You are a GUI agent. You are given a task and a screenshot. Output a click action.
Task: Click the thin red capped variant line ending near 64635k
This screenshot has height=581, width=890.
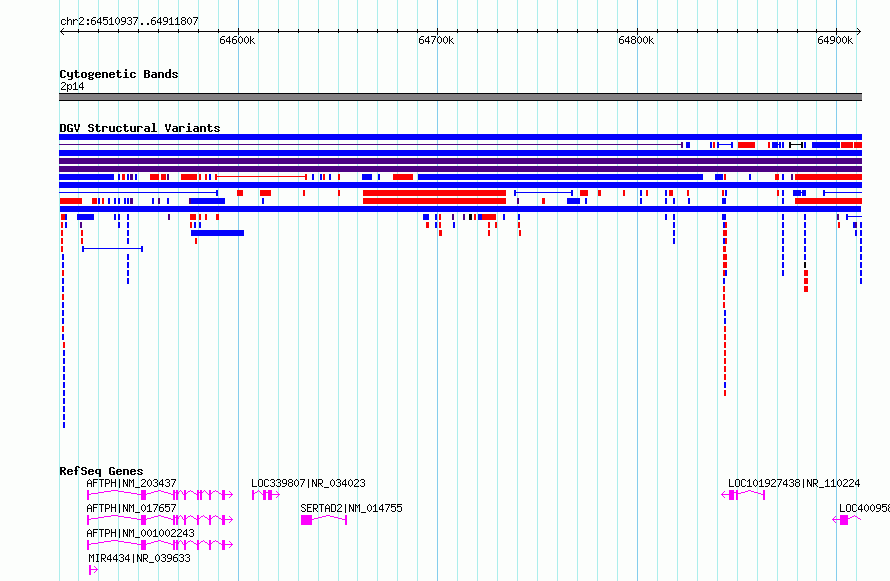click(261, 177)
